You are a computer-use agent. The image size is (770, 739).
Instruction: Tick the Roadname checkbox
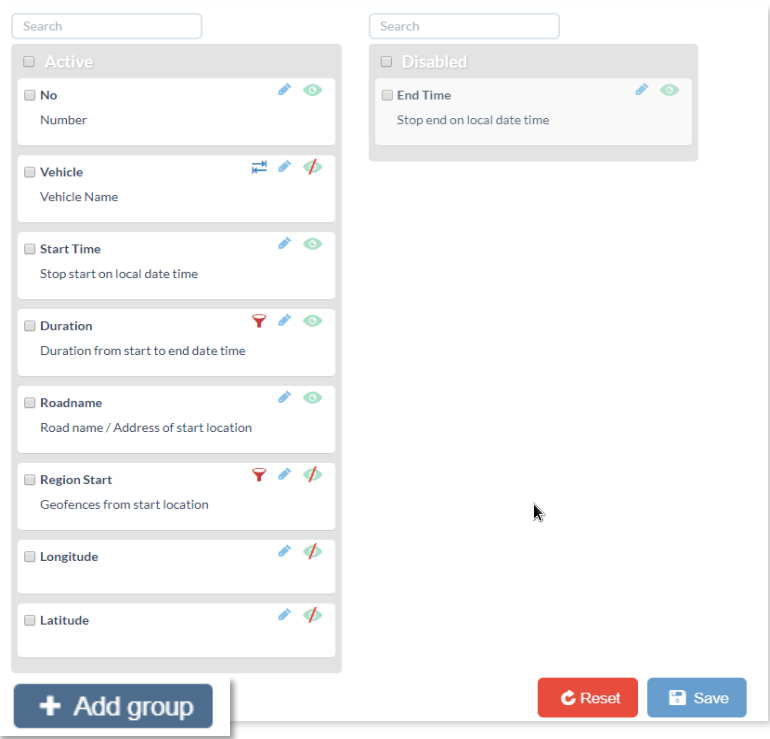[x=30, y=403]
